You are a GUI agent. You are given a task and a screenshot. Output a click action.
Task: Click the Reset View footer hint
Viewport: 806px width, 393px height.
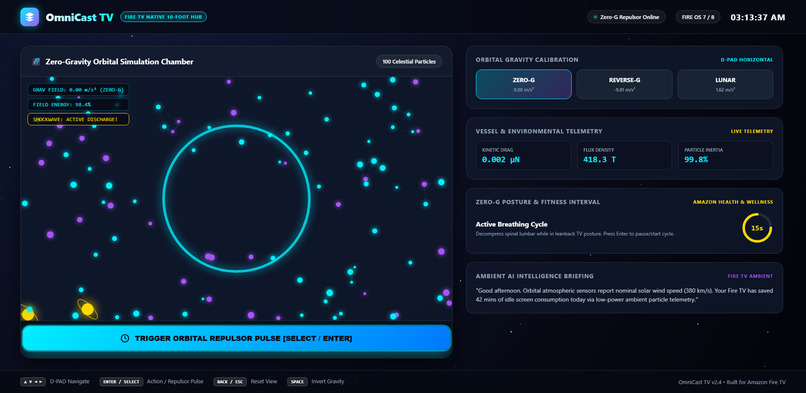(x=264, y=382)
